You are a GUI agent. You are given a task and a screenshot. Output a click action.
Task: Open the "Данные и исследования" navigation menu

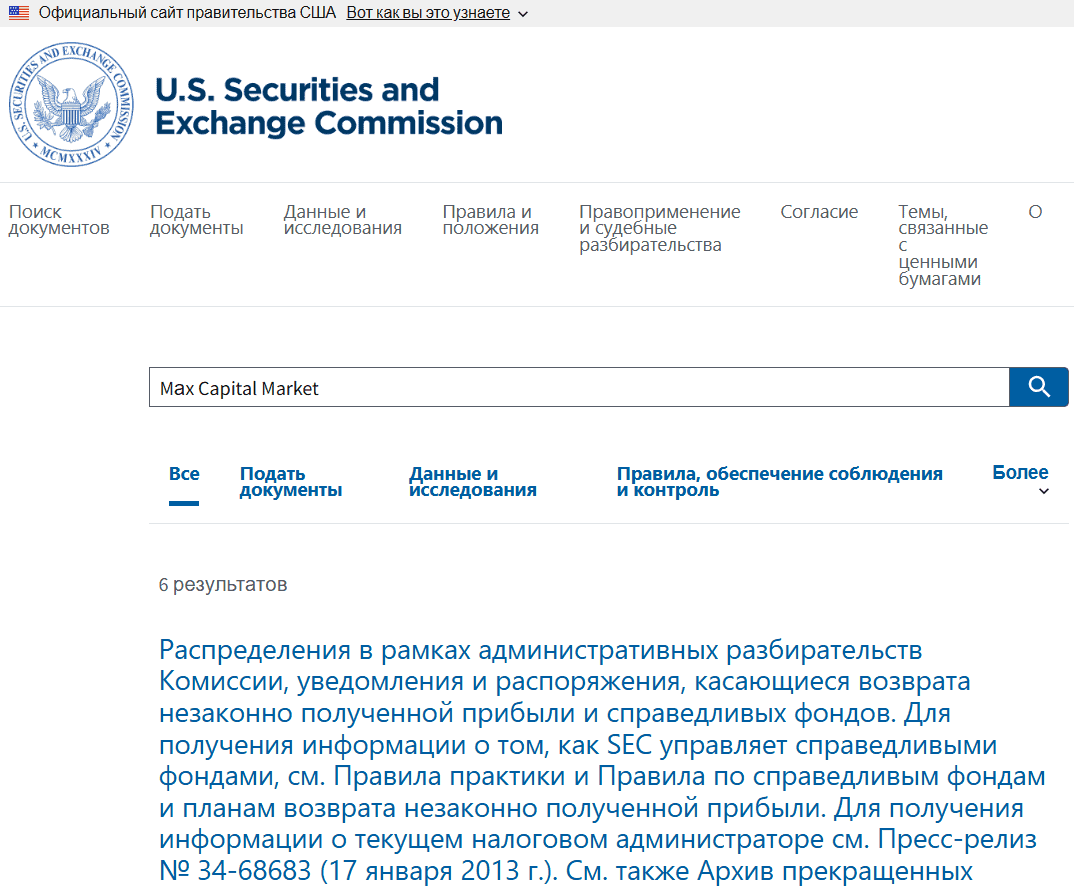click(x=342, y=220)
